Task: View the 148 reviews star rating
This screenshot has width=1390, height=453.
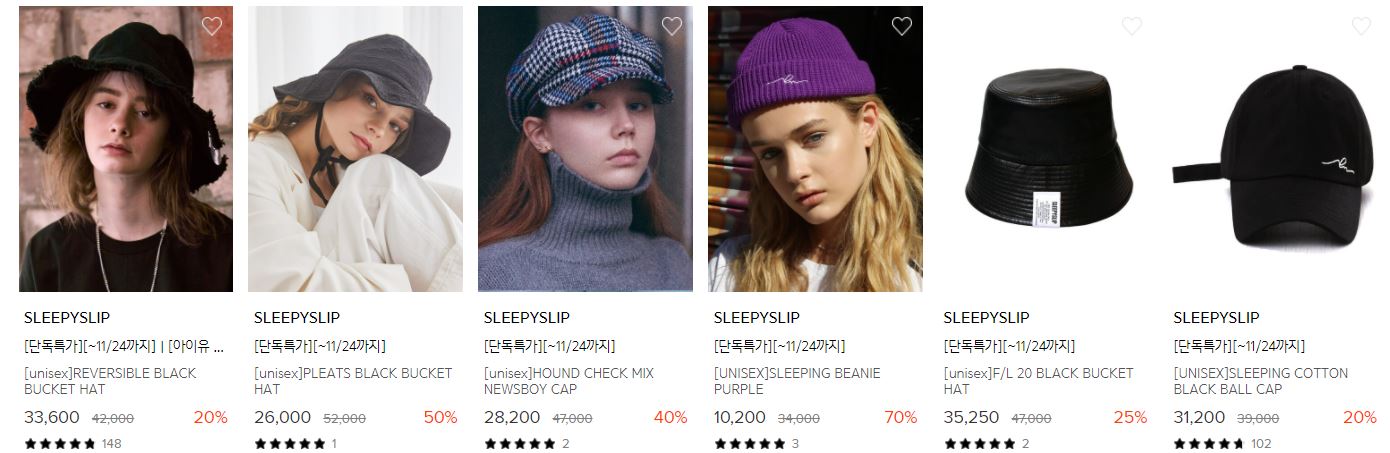Action: pos(73,443)
